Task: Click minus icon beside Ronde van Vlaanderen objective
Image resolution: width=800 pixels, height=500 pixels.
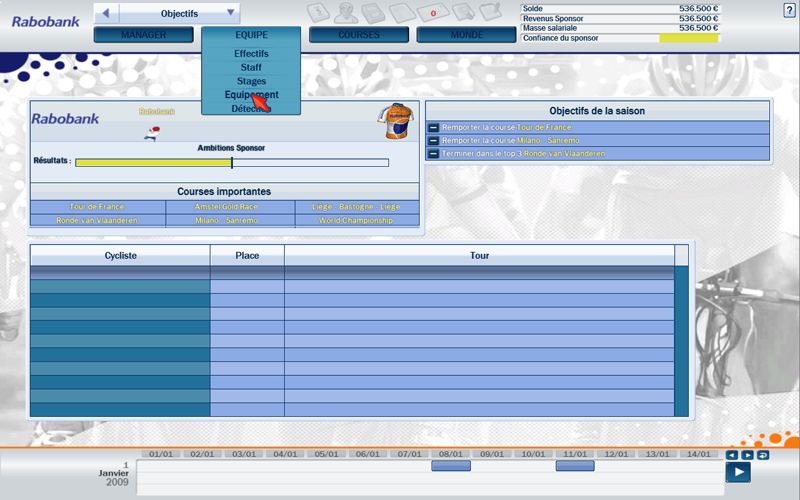Action: pos(433,154)
